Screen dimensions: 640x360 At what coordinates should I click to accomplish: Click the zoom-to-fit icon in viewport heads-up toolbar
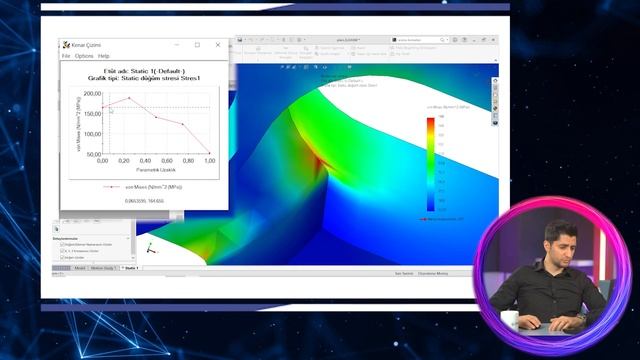282,67
